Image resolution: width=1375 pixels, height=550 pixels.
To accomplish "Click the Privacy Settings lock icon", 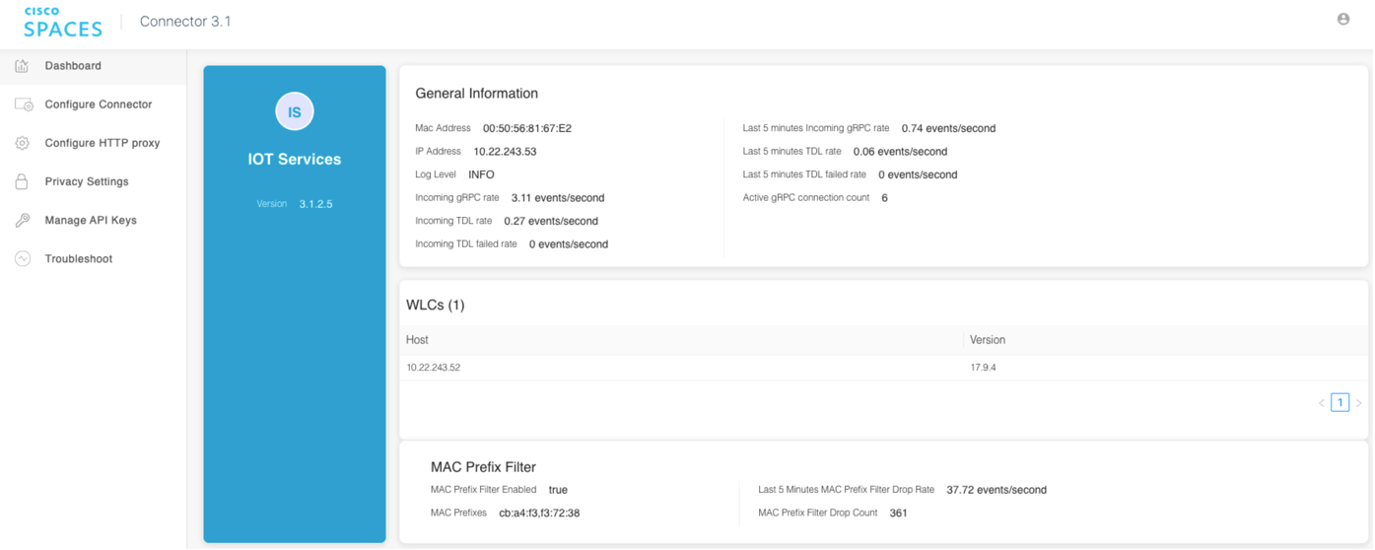I will click(x=22, y=182).
